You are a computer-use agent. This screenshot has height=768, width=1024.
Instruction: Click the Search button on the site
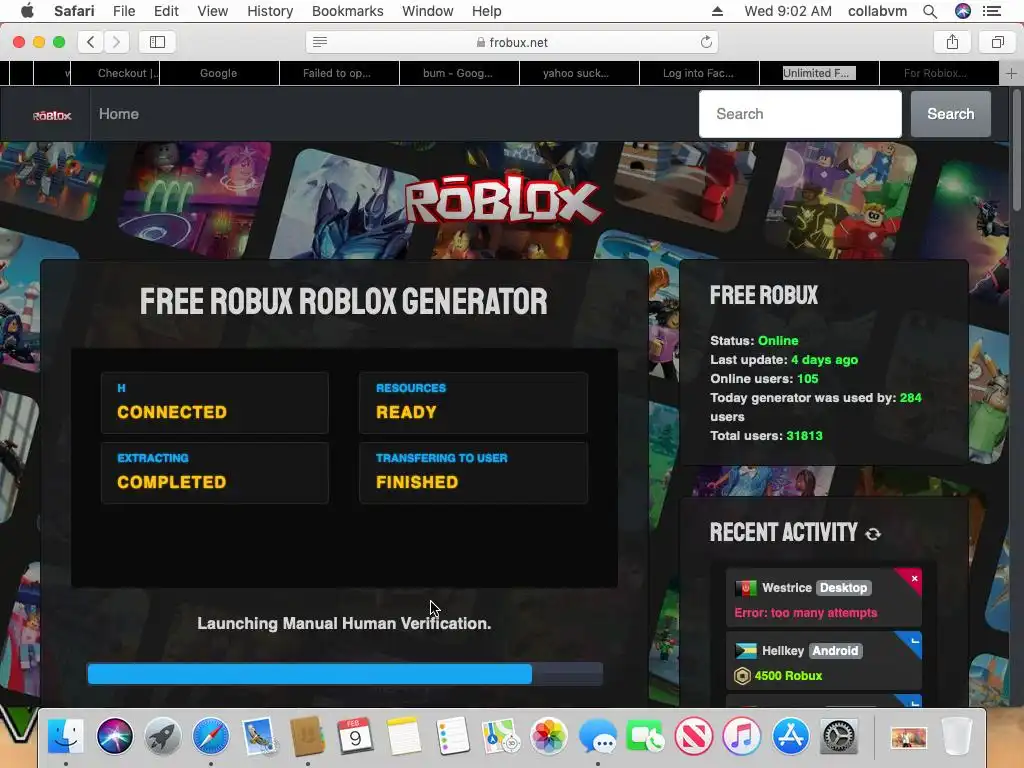(x=951, y=114)
